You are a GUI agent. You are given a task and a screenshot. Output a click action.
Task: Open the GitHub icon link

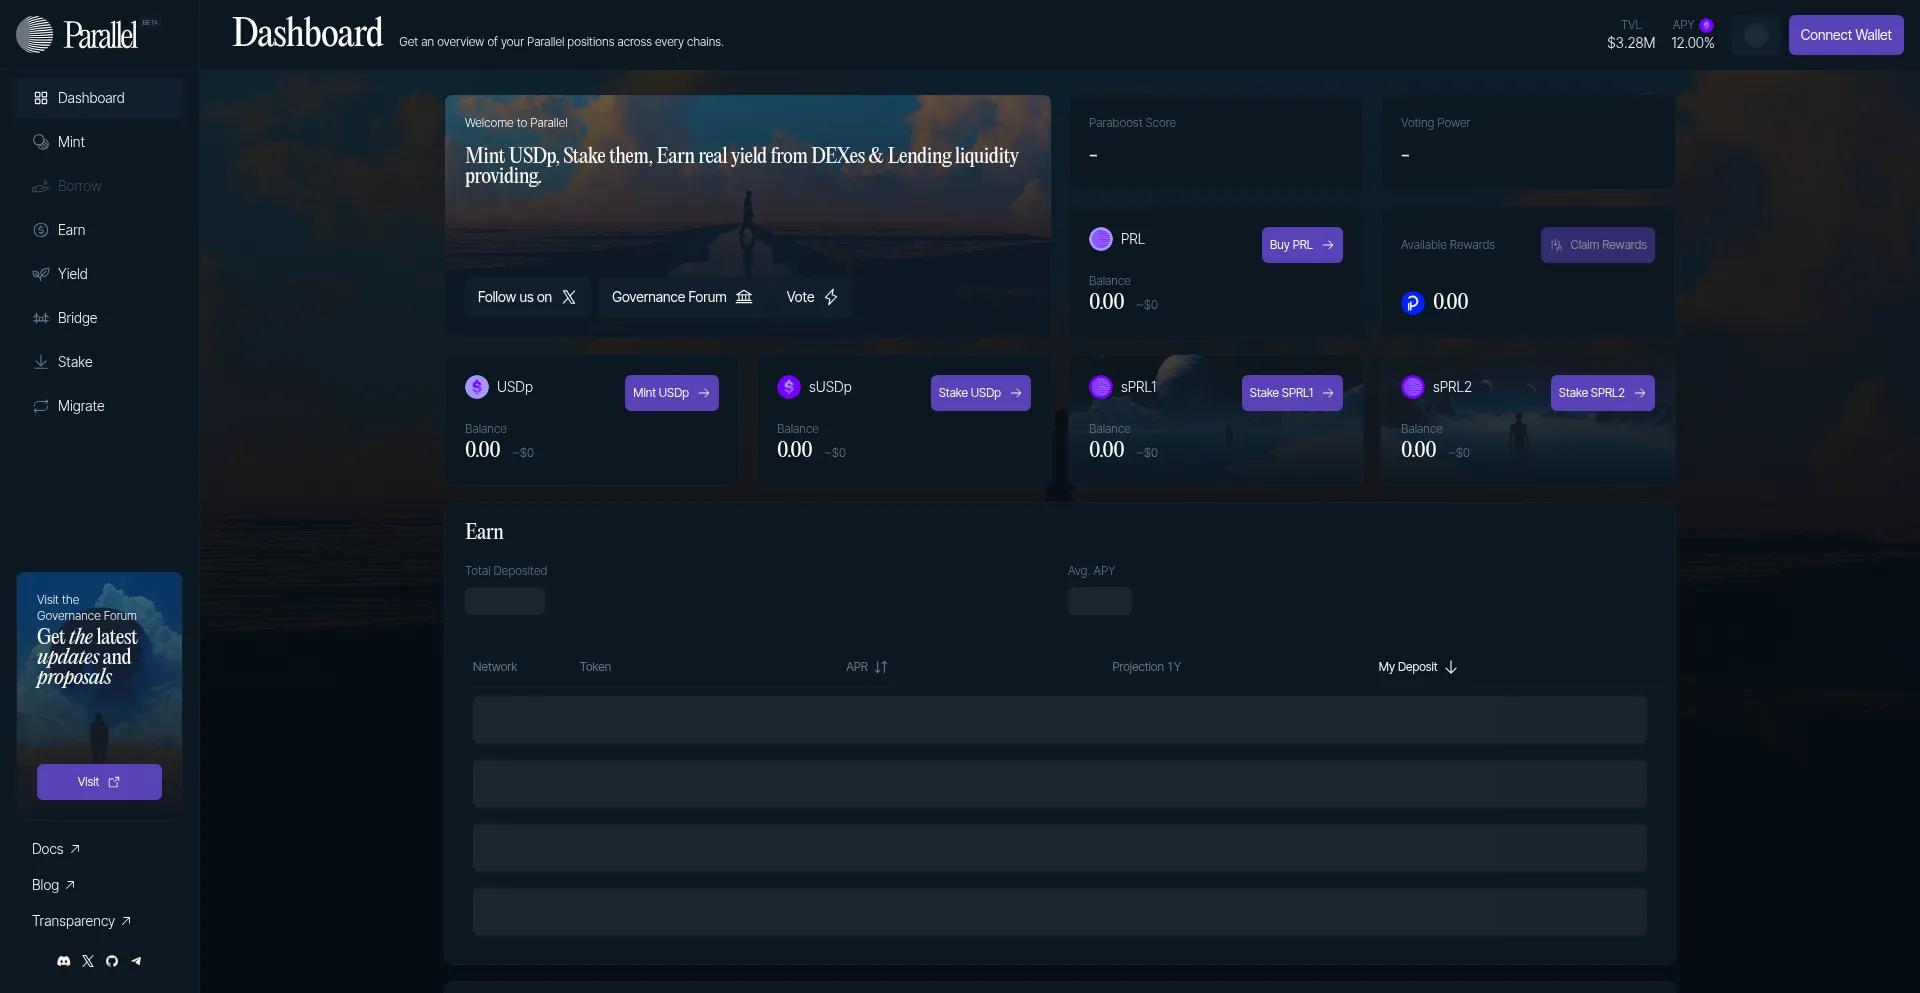pyautogui.click(x=112, y=961)
